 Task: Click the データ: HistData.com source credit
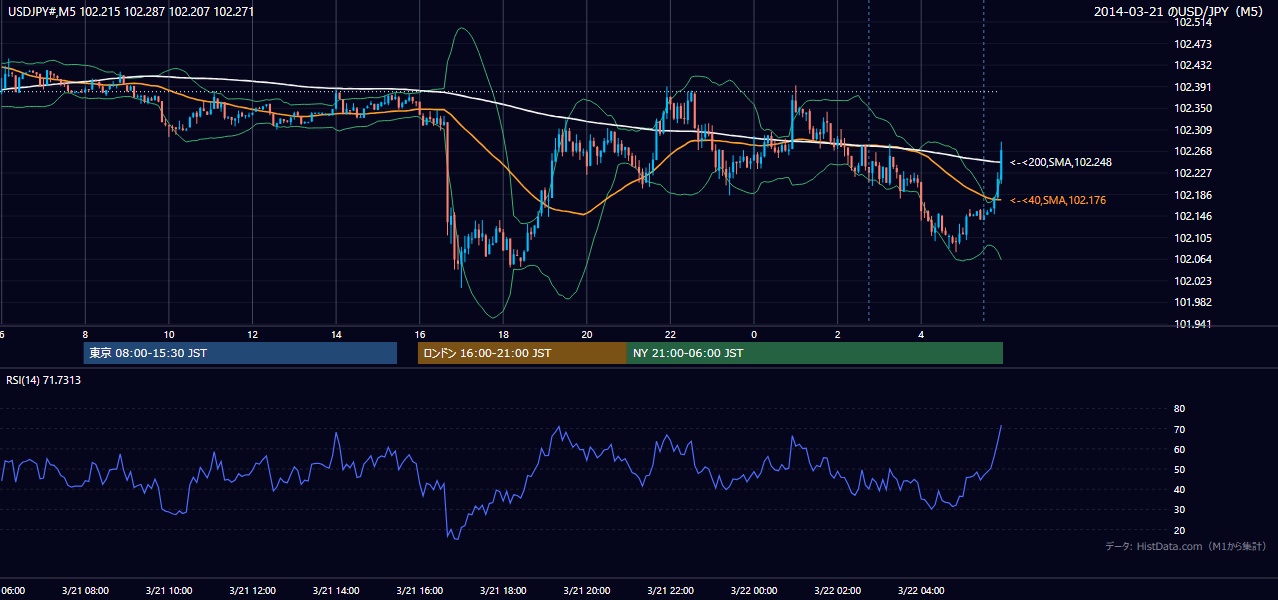1186,546
